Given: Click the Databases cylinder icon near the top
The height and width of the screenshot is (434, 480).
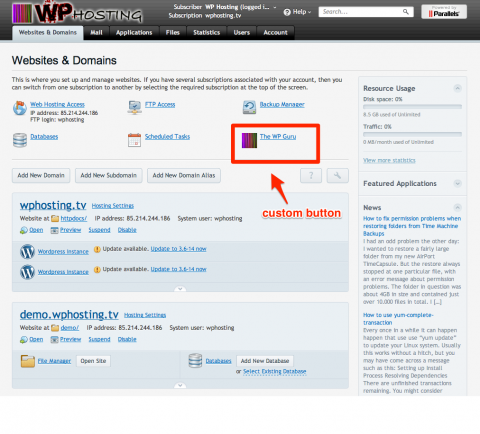Looking at the screenshot, I should [20, 140].
